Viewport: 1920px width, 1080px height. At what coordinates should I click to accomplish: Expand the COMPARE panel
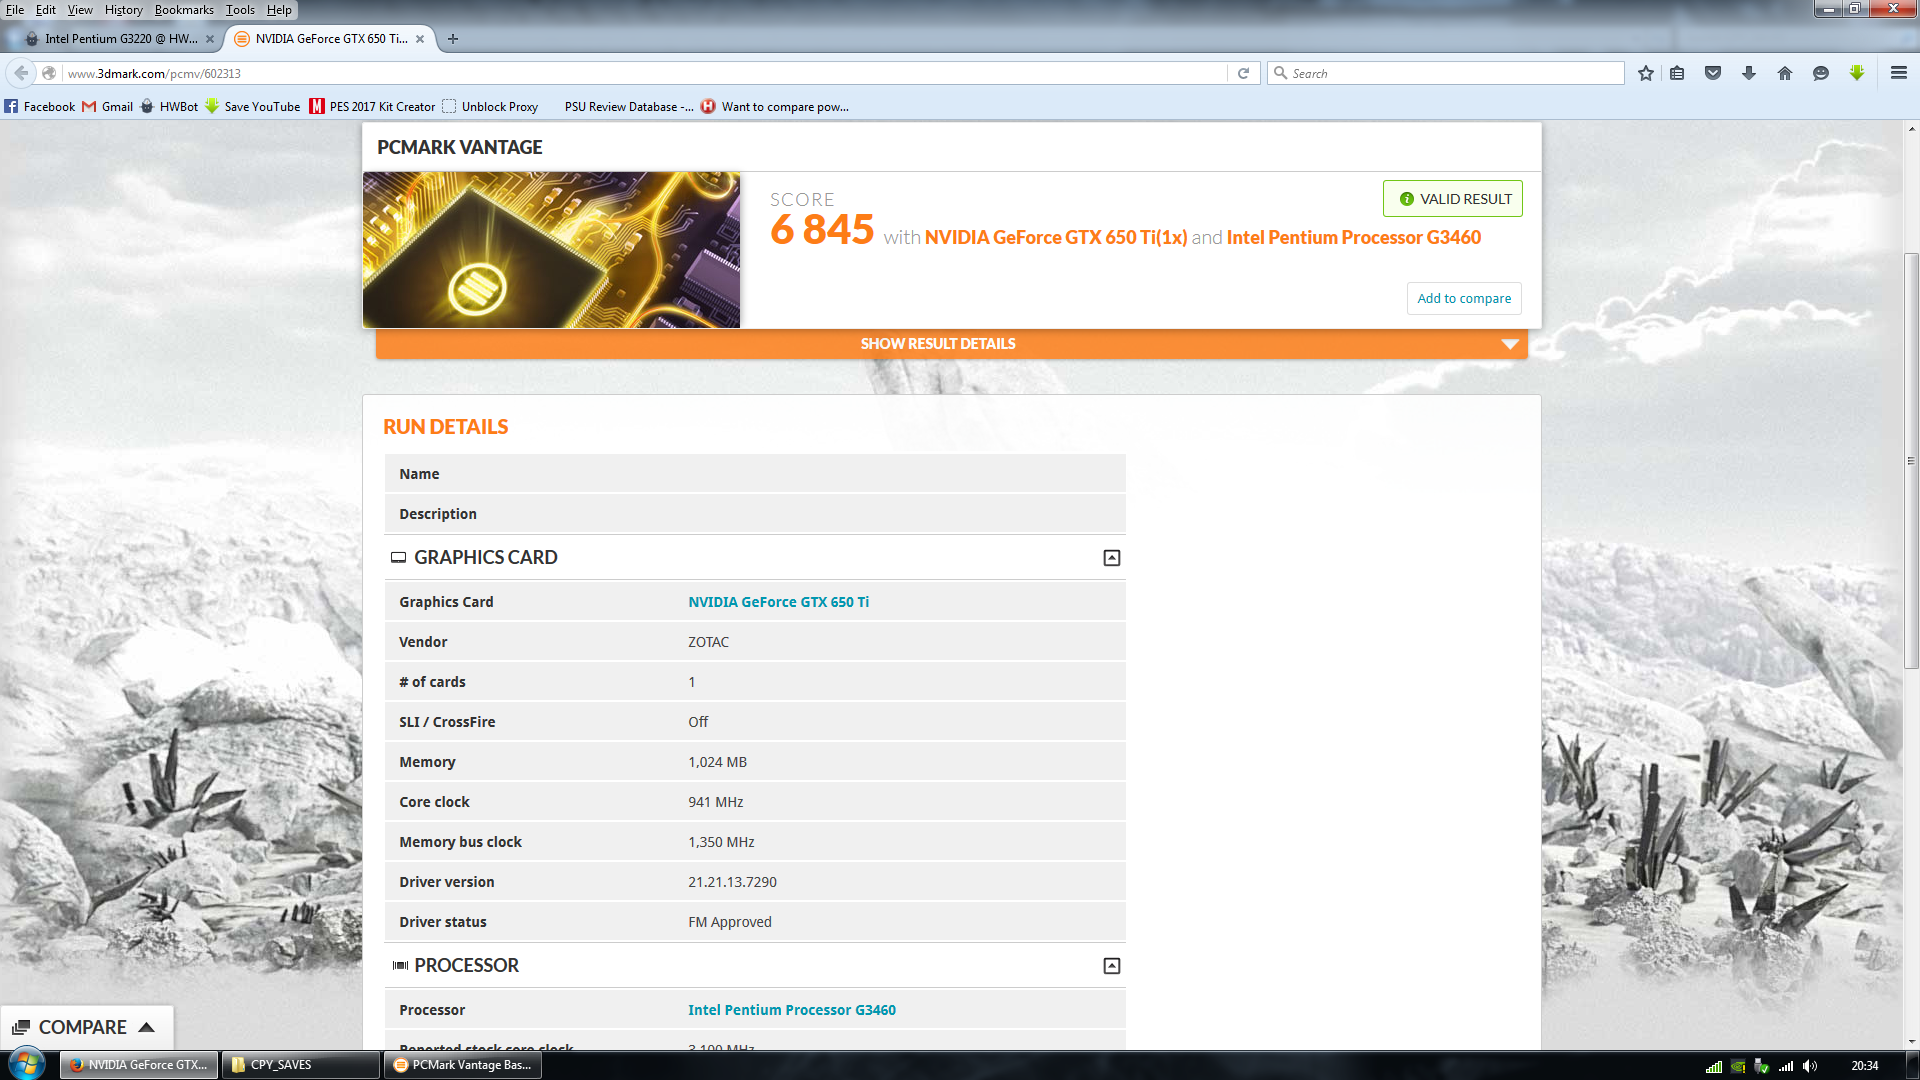[x=85, y=1027]
